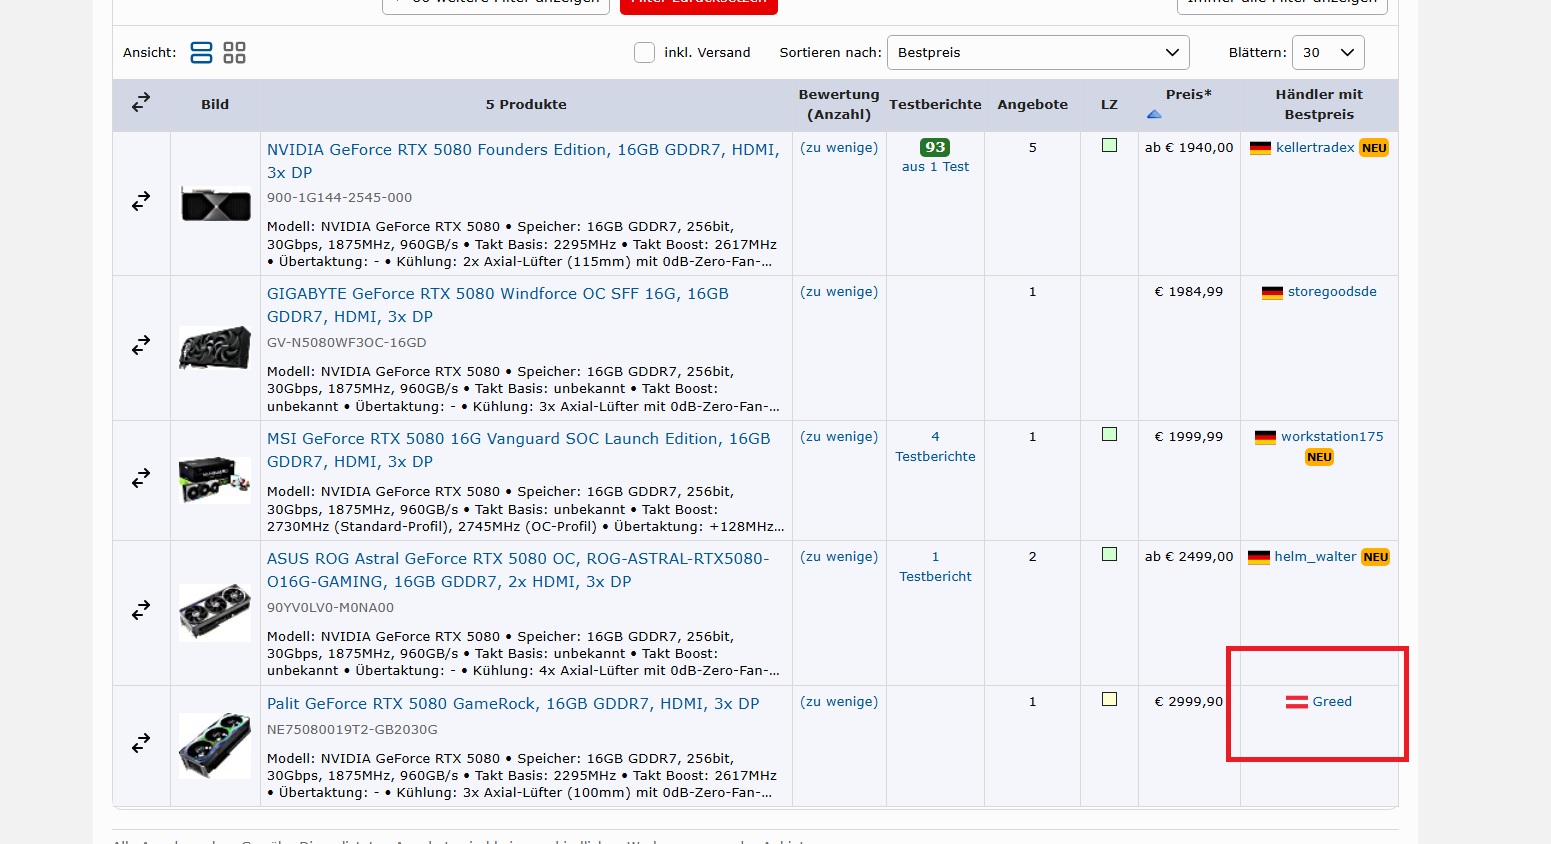
Task: Click price '€ 1999,99'
Action: tap(1189, 437)
